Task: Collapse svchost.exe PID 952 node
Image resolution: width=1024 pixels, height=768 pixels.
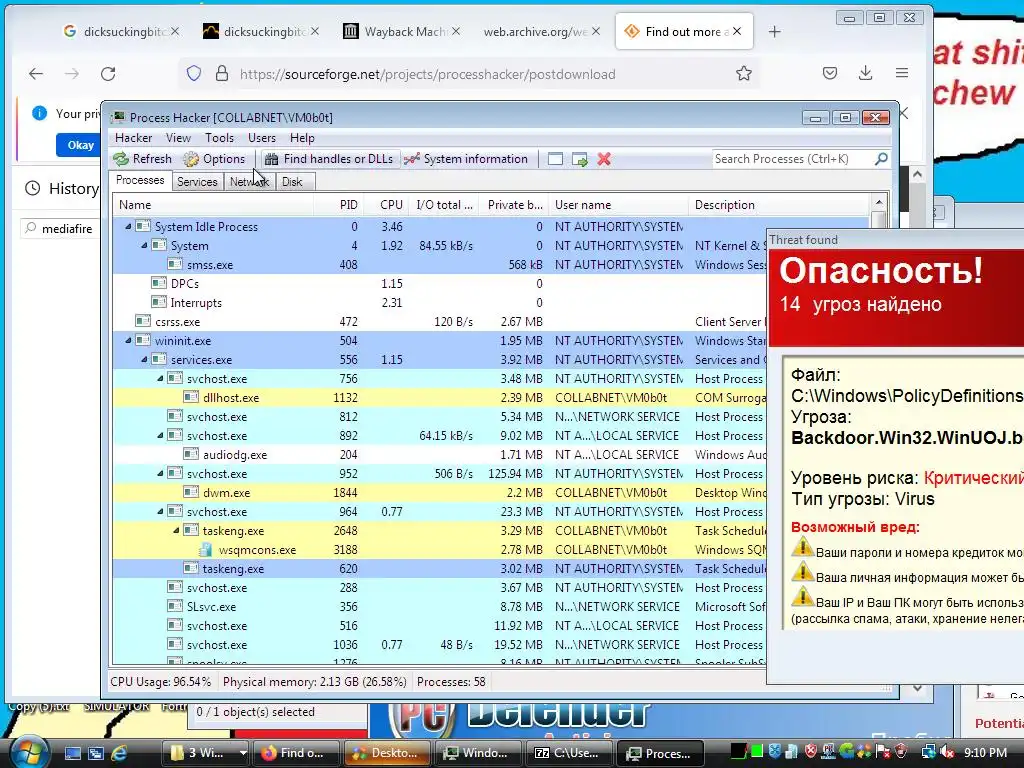Action: (x=160, y=473)
